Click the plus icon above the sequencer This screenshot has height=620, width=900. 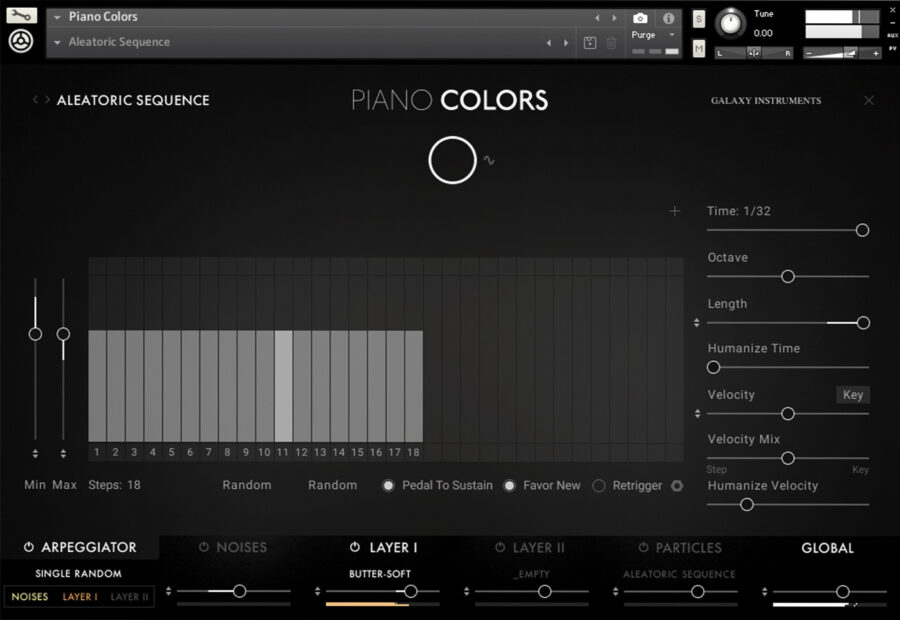click(x=676, y=211)
